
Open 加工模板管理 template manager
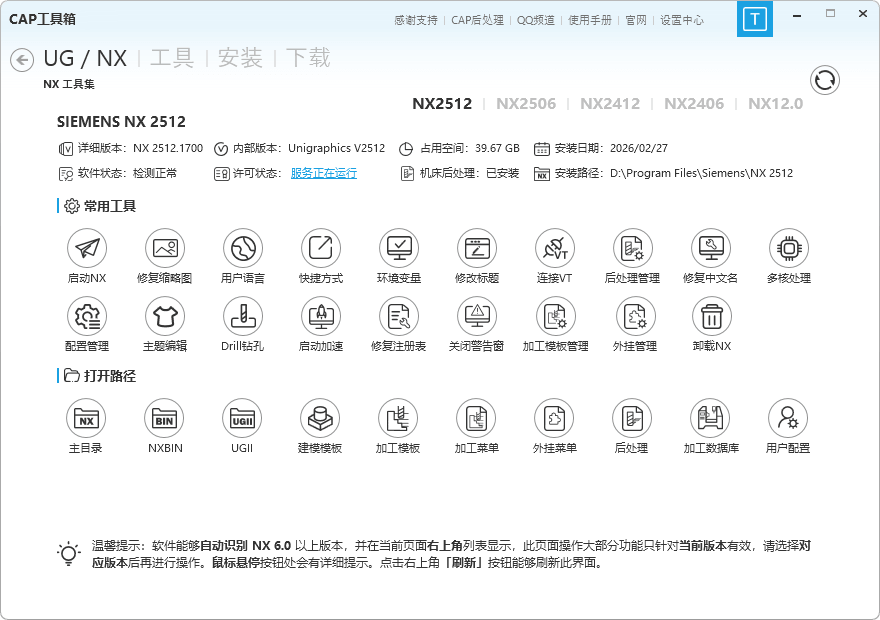tap(556, 316)
